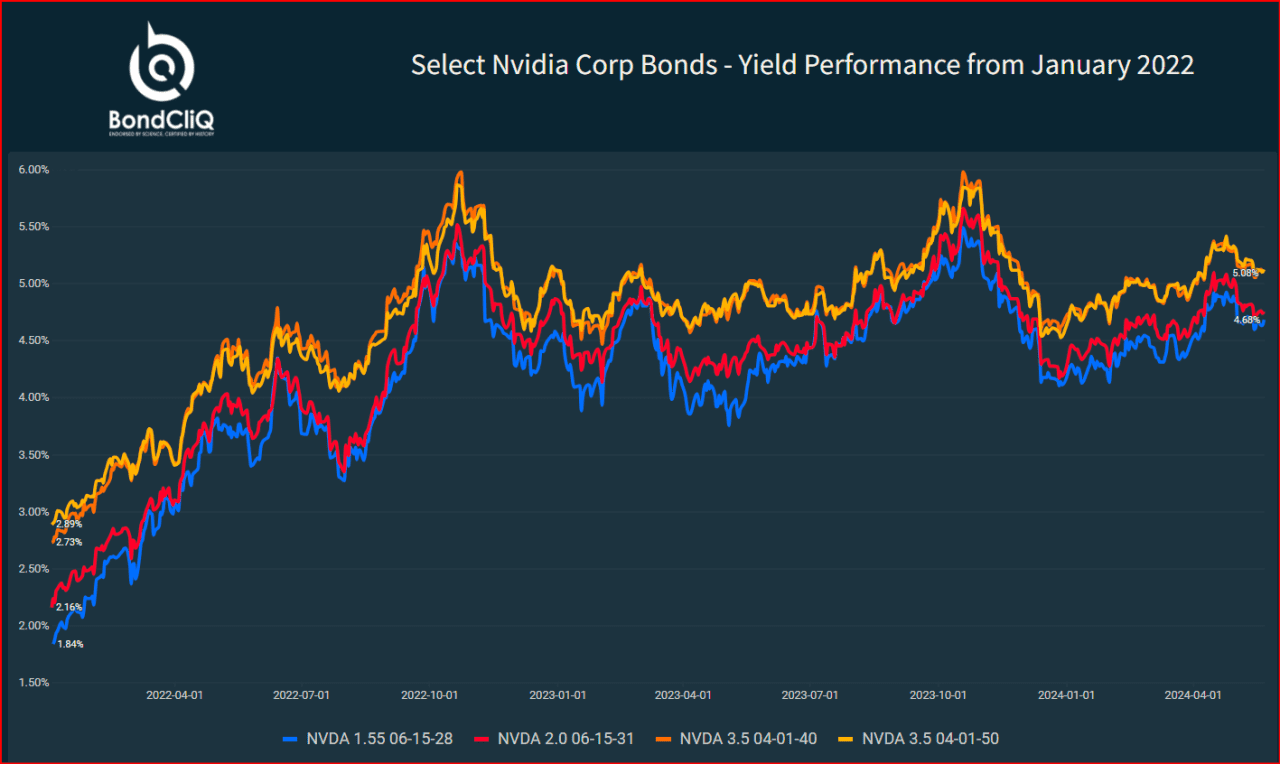Viewport: 1280px width, 764px height.
Task: Click the chart title about Nvidia Corp Bonds
Action: point(802,65)
